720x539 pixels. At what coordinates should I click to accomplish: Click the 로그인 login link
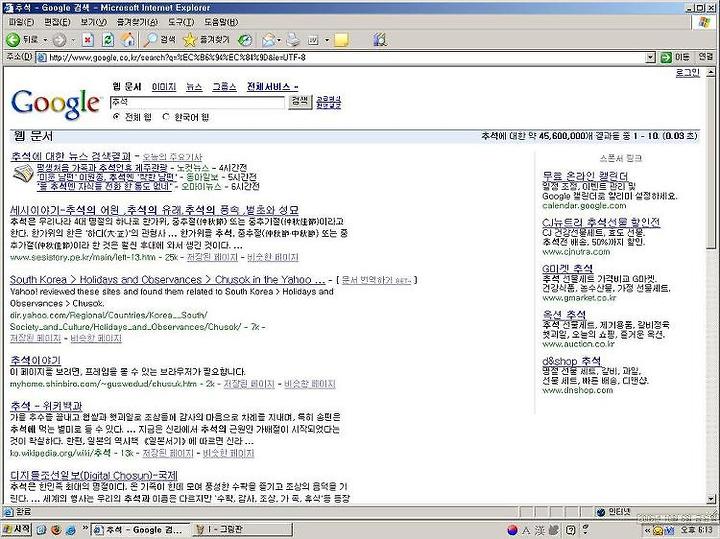coord(687,73)
